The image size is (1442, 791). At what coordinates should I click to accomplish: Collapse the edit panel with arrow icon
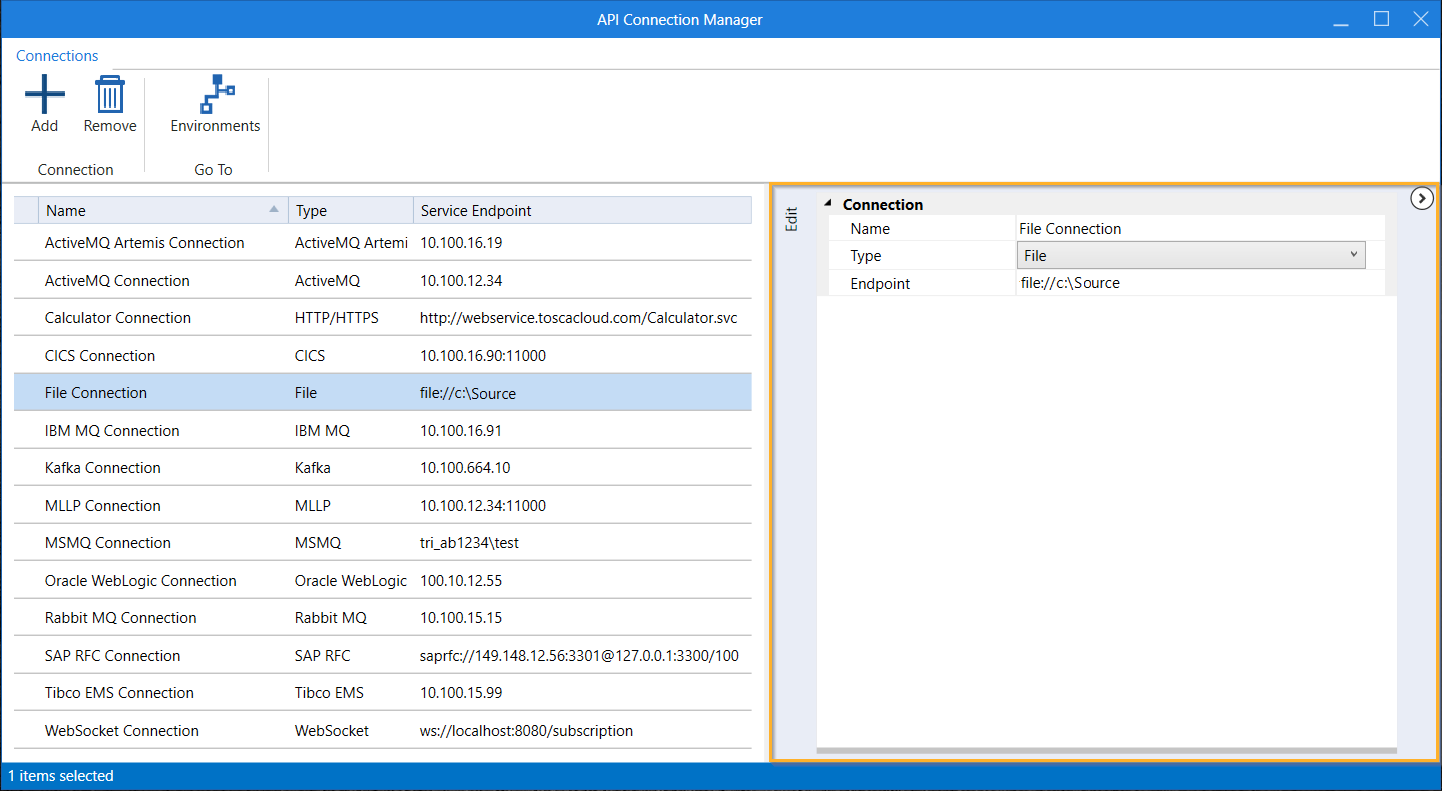coord(1421,199)
